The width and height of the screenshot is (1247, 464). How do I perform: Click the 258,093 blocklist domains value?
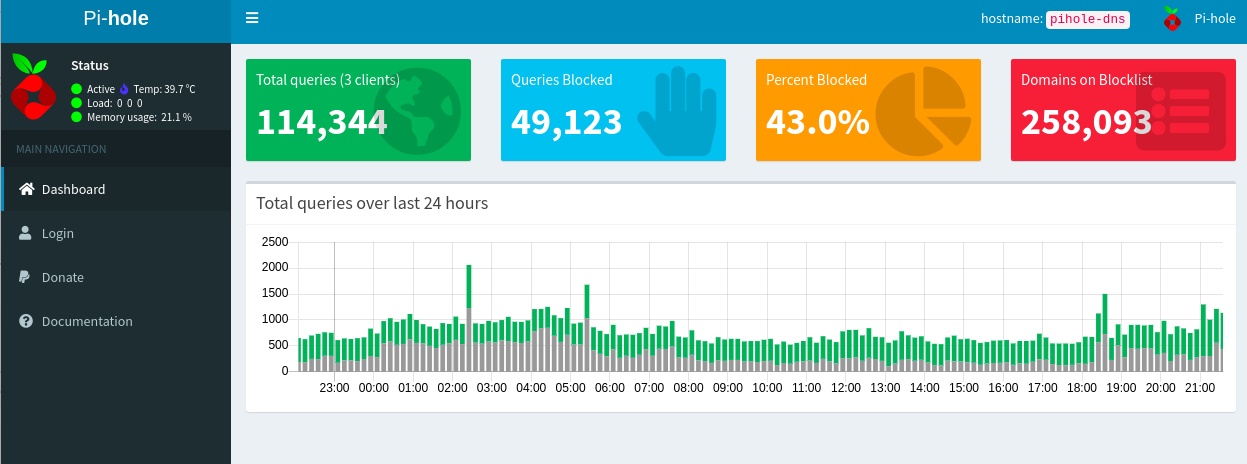click(1086, 122)
